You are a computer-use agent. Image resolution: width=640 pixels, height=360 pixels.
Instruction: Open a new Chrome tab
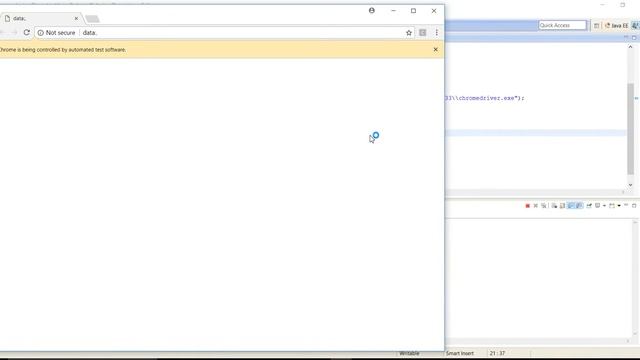[92, 19]
